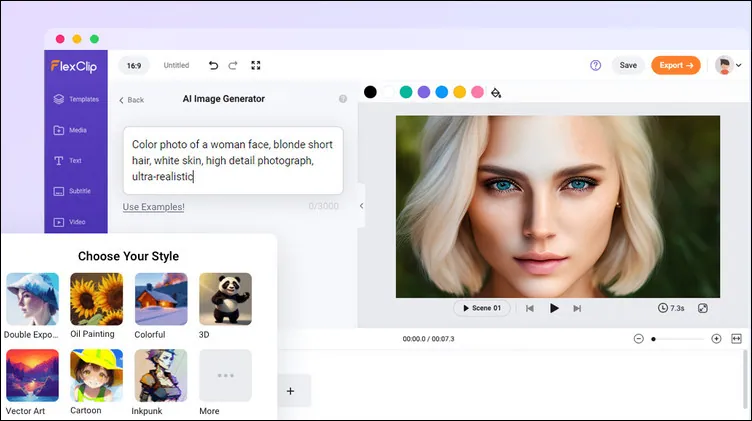Viewport: 752px width, 421px height.
Task: Skip to next scene
Action: pos(577,308)
